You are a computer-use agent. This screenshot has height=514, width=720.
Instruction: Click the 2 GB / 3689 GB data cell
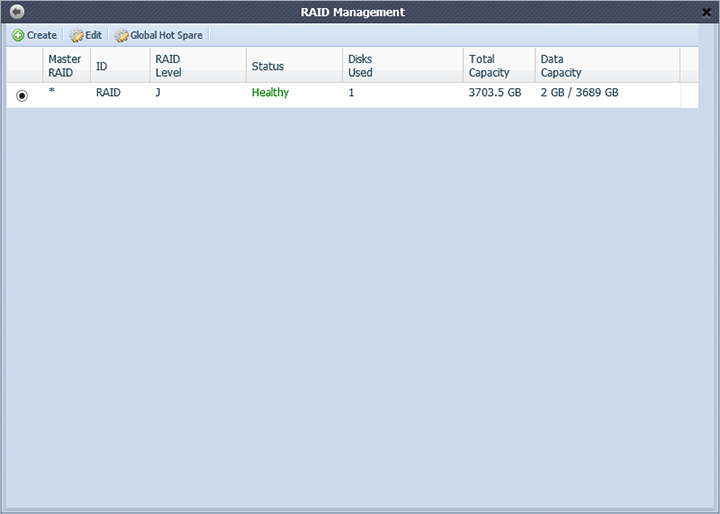click(579, 93)
